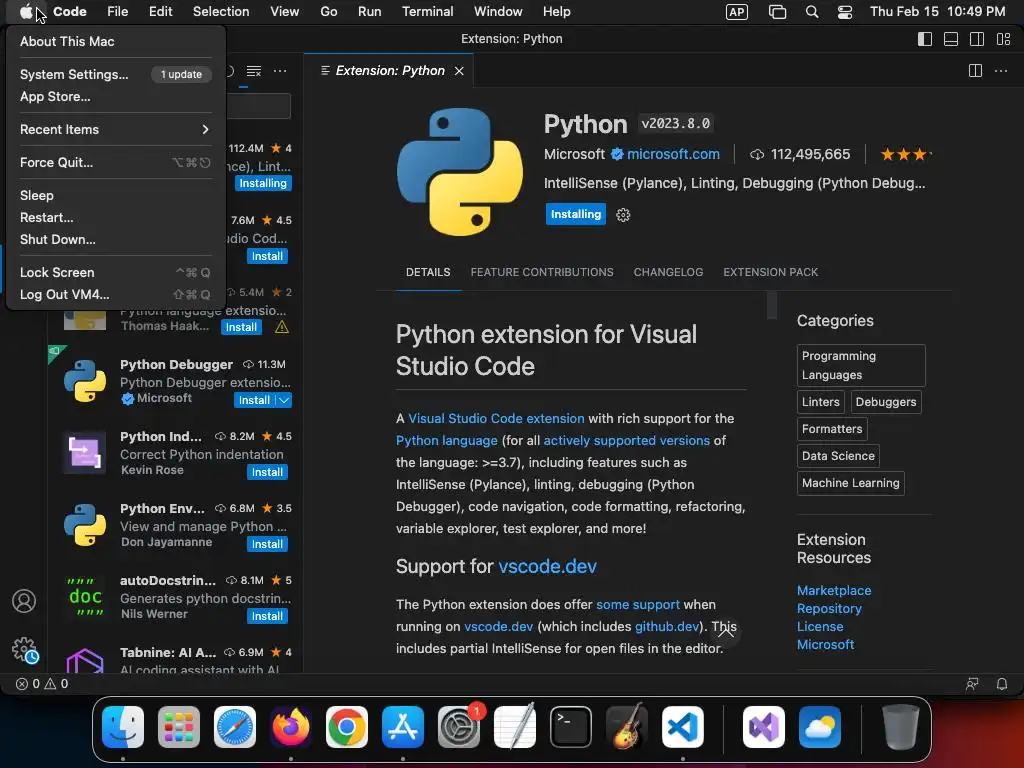This screenshot has width=1024, height=768.
Task: Switch to Feature Contributions tab
Action: 542,272
